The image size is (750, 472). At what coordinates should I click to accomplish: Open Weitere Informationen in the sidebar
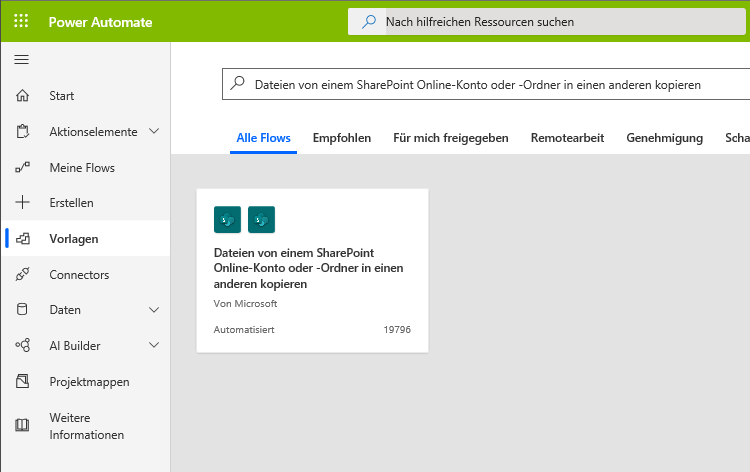click(x=87, y=426)
